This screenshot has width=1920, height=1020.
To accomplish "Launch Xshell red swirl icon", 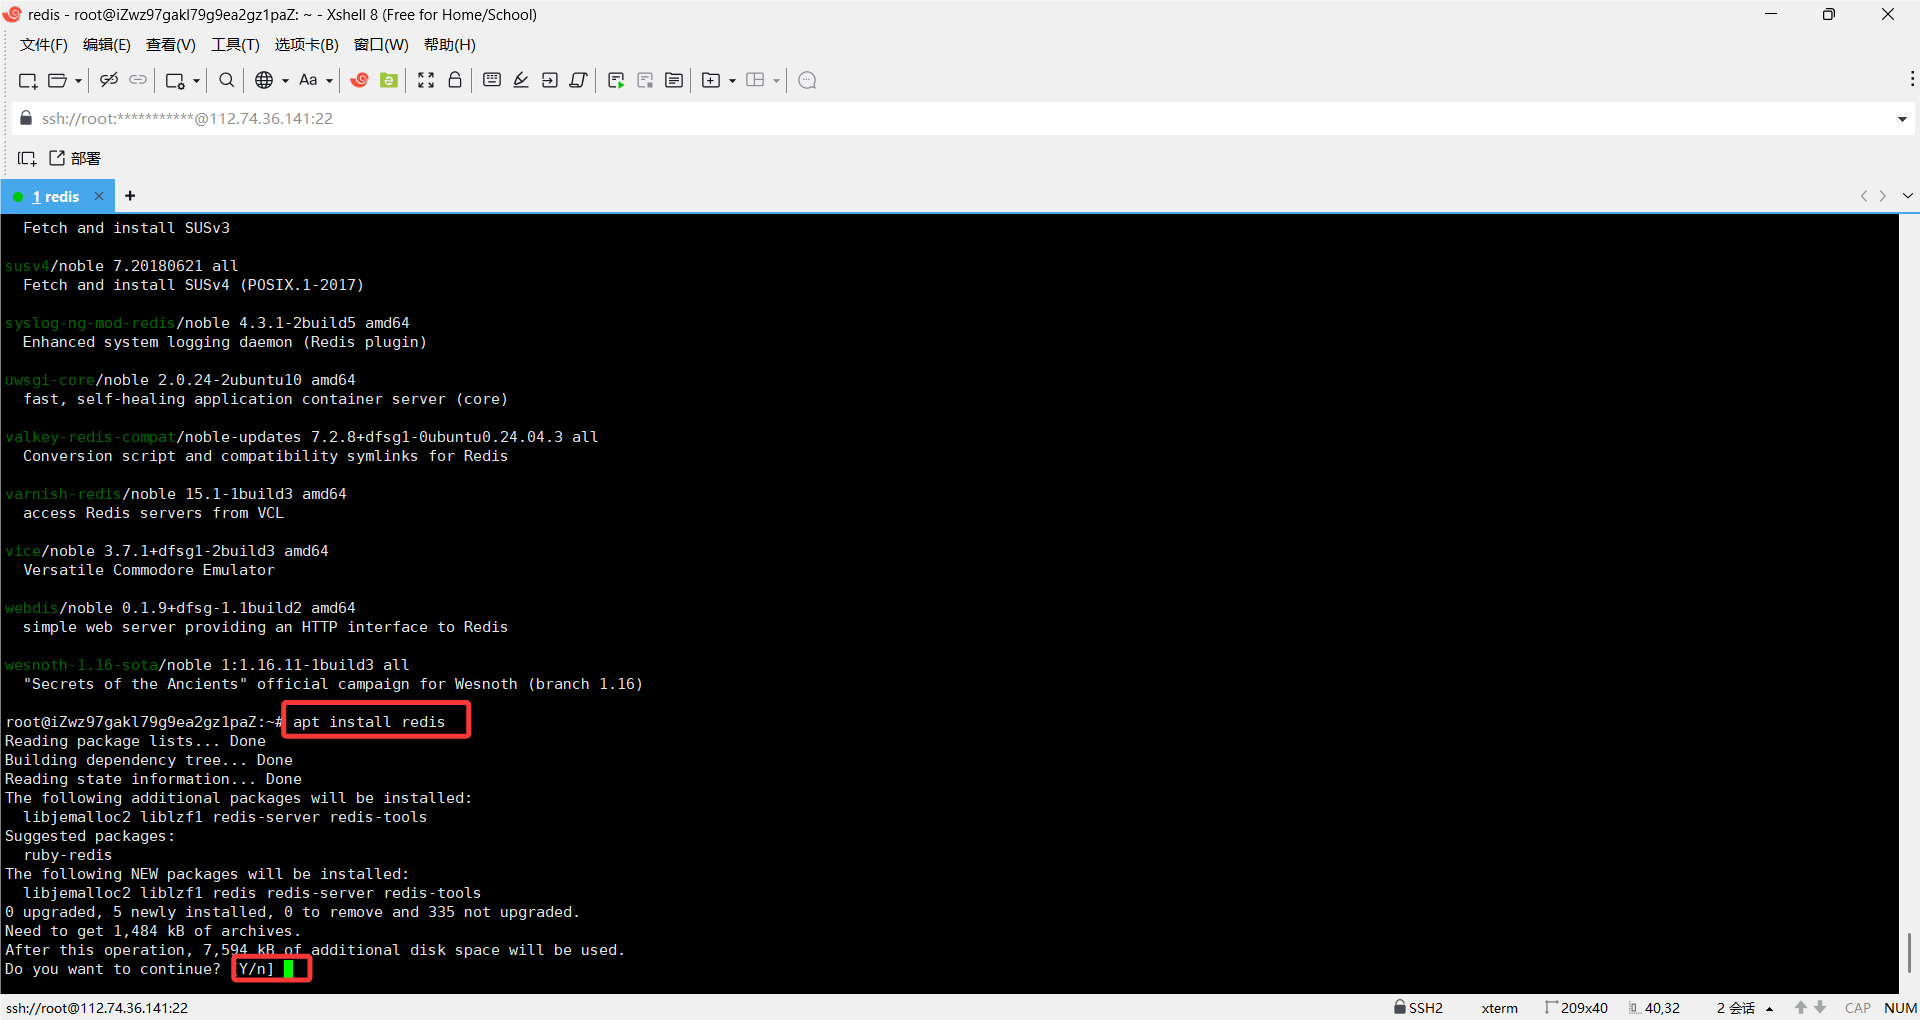I will (x=360, y=80).
